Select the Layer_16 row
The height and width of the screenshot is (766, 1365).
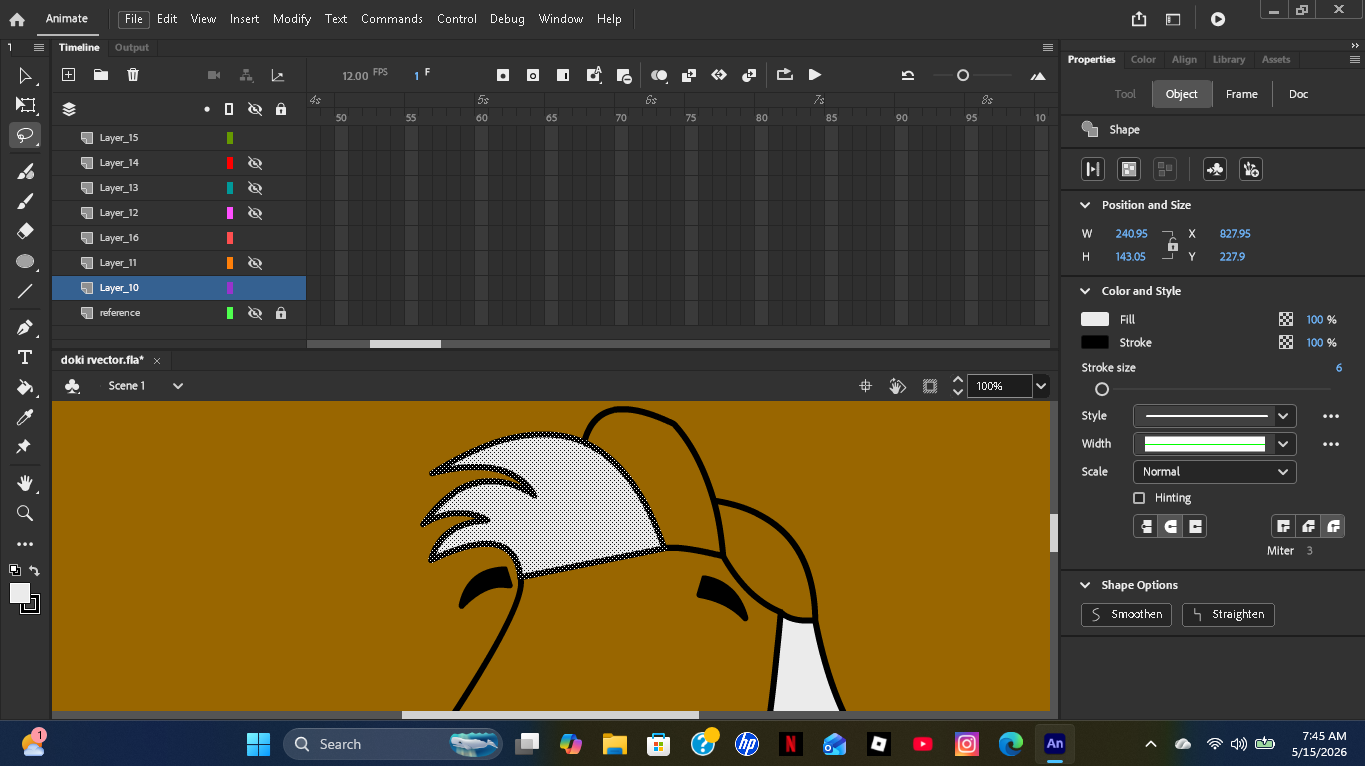coord(179,238)
